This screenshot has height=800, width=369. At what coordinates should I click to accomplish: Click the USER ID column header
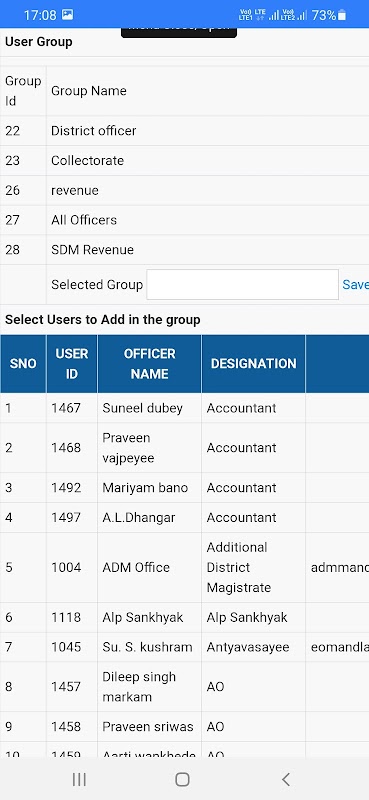72,364
